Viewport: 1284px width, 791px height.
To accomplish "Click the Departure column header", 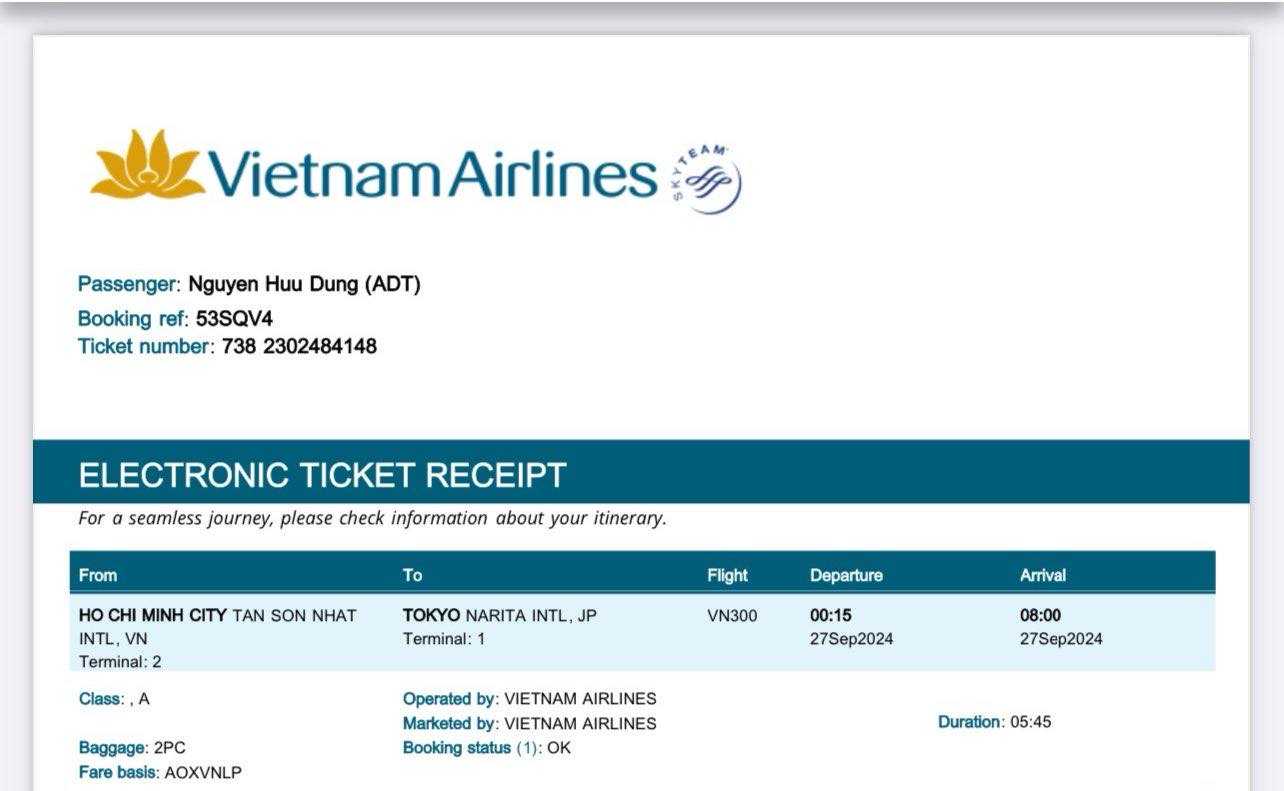I will [x=846, y=575].
